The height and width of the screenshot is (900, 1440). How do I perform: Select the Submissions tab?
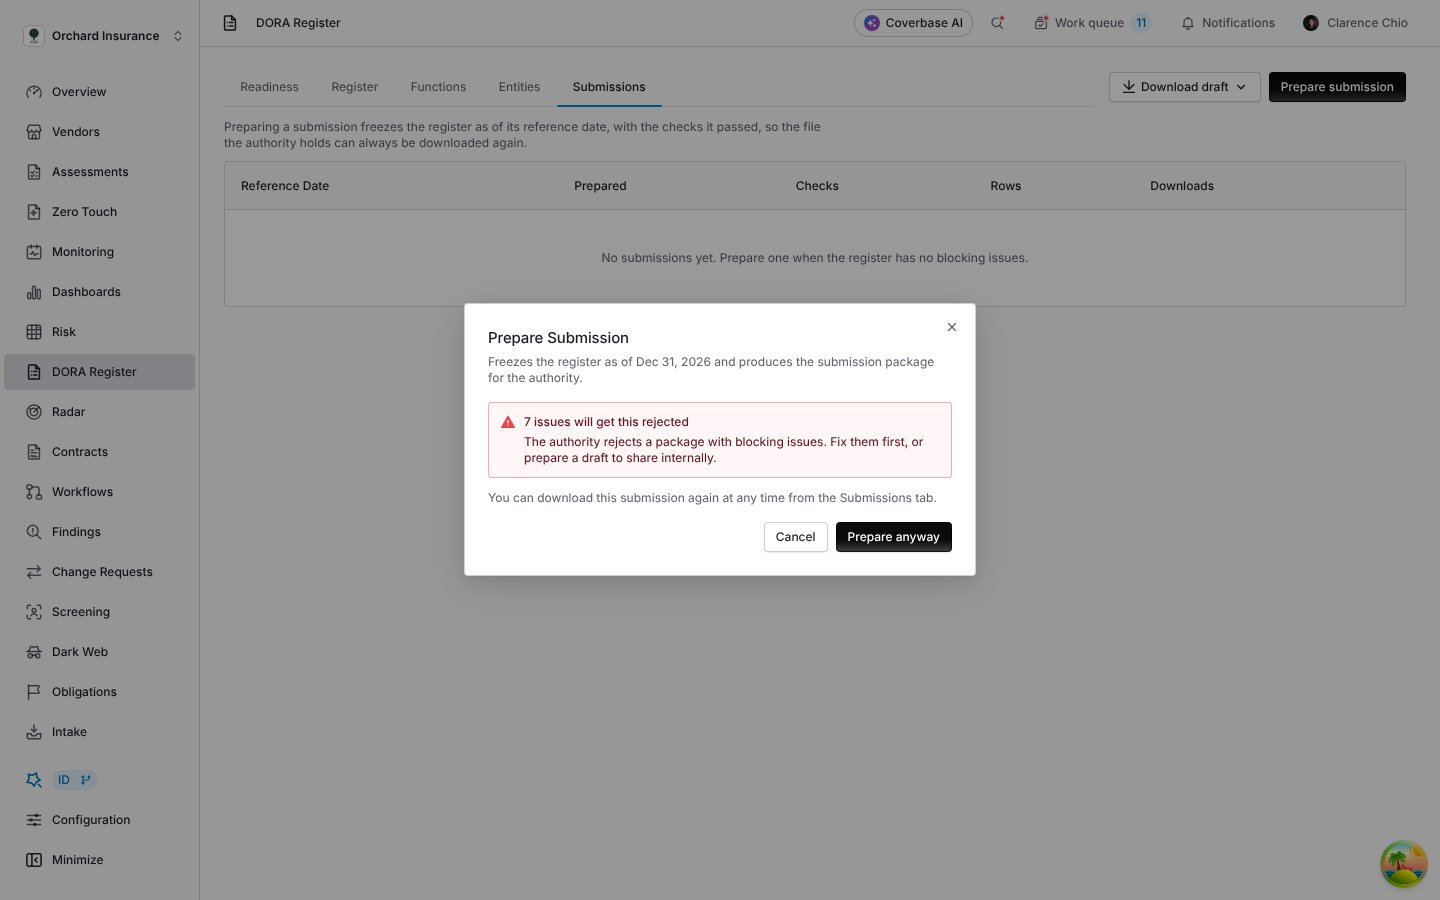point(609,87)
